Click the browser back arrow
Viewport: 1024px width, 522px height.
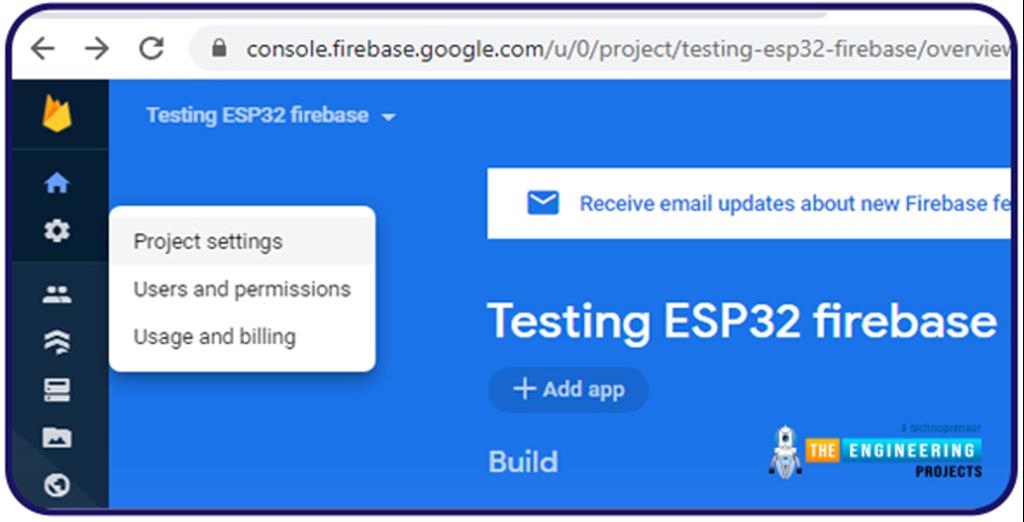42,48
